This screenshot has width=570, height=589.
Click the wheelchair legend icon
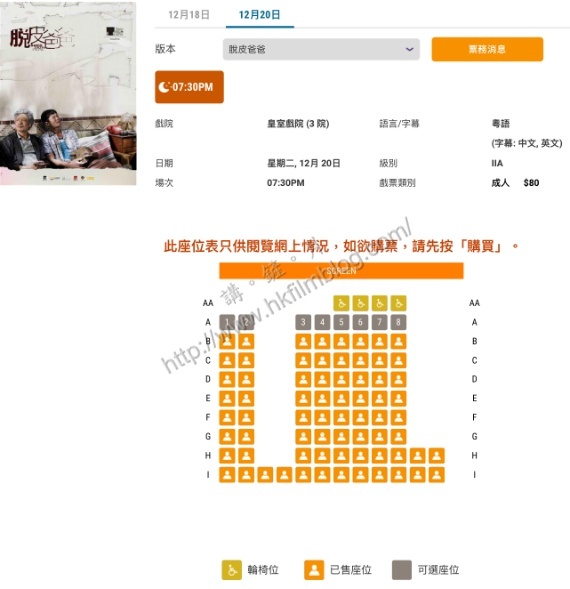coord(231,570)
